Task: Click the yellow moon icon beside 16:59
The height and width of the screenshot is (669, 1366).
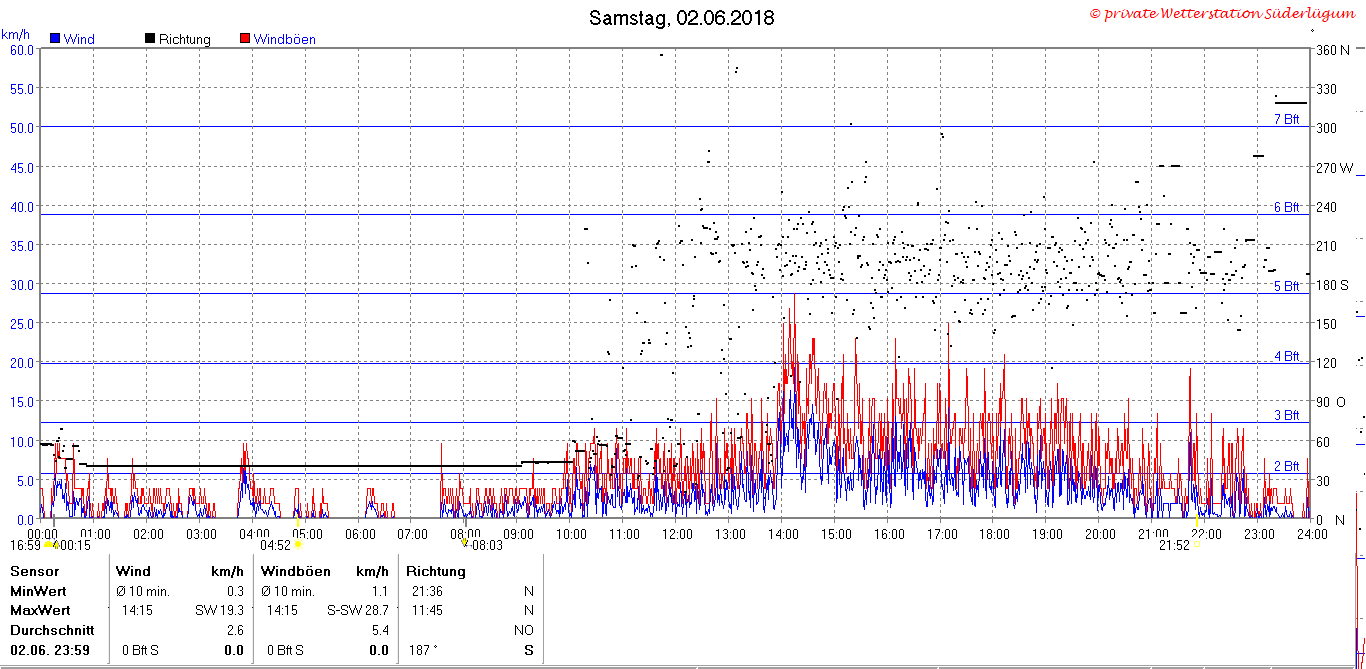Action: tap(48, 544)
